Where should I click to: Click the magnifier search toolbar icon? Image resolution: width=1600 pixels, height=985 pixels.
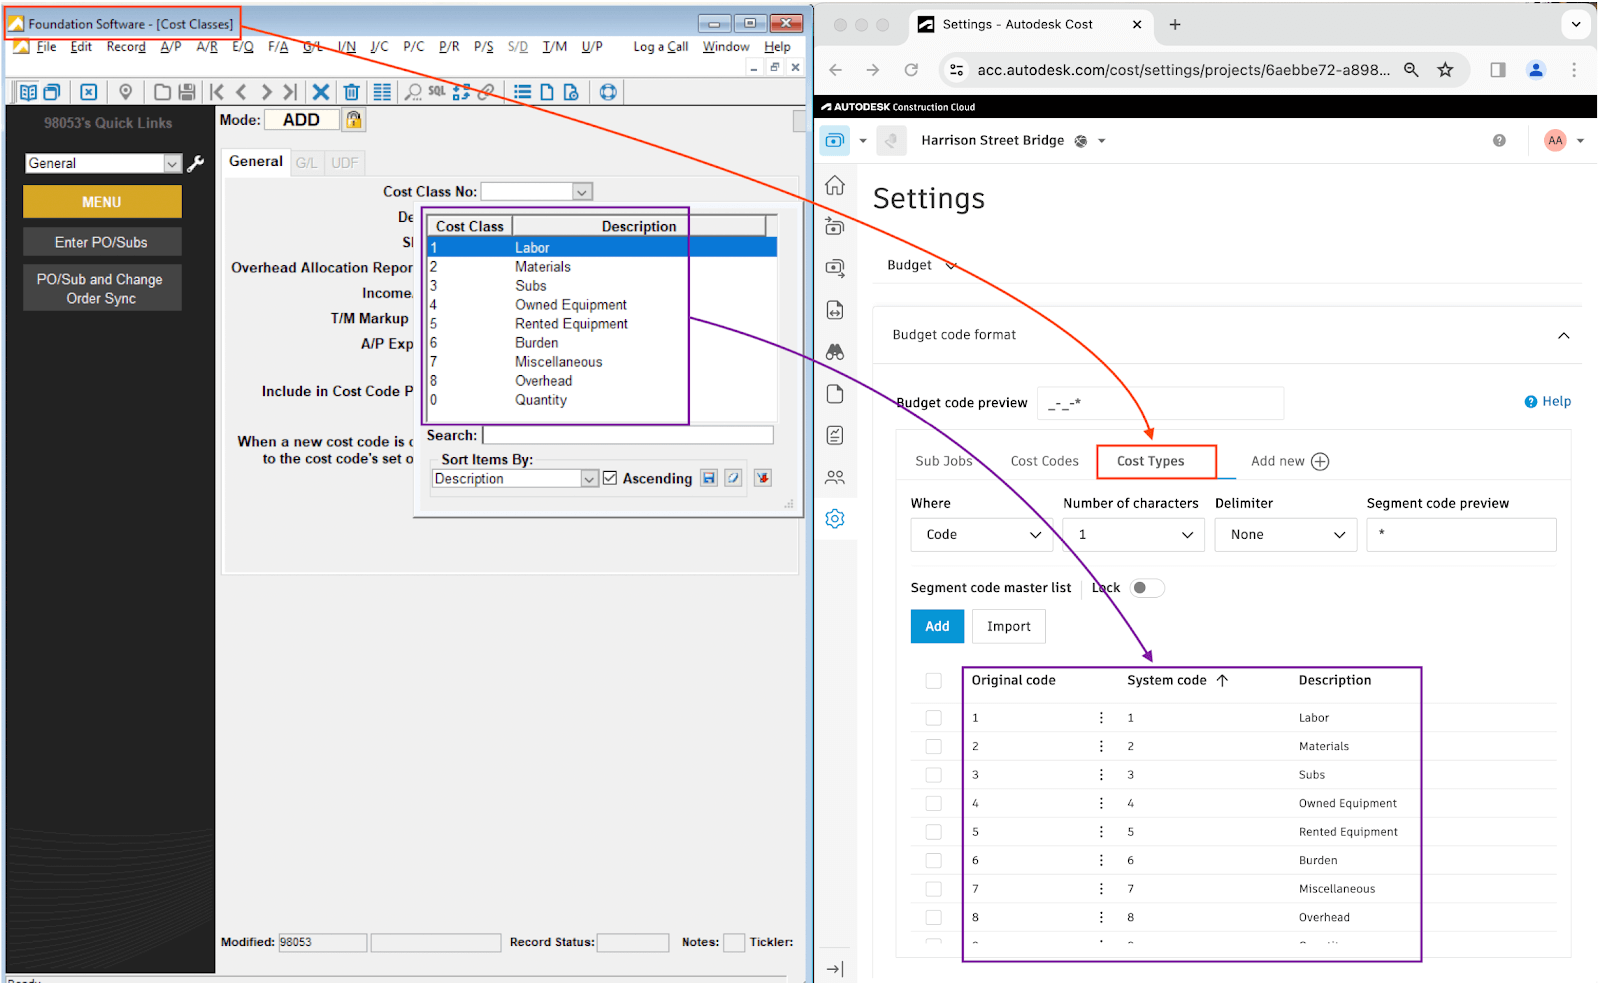(x=413, y=92)
